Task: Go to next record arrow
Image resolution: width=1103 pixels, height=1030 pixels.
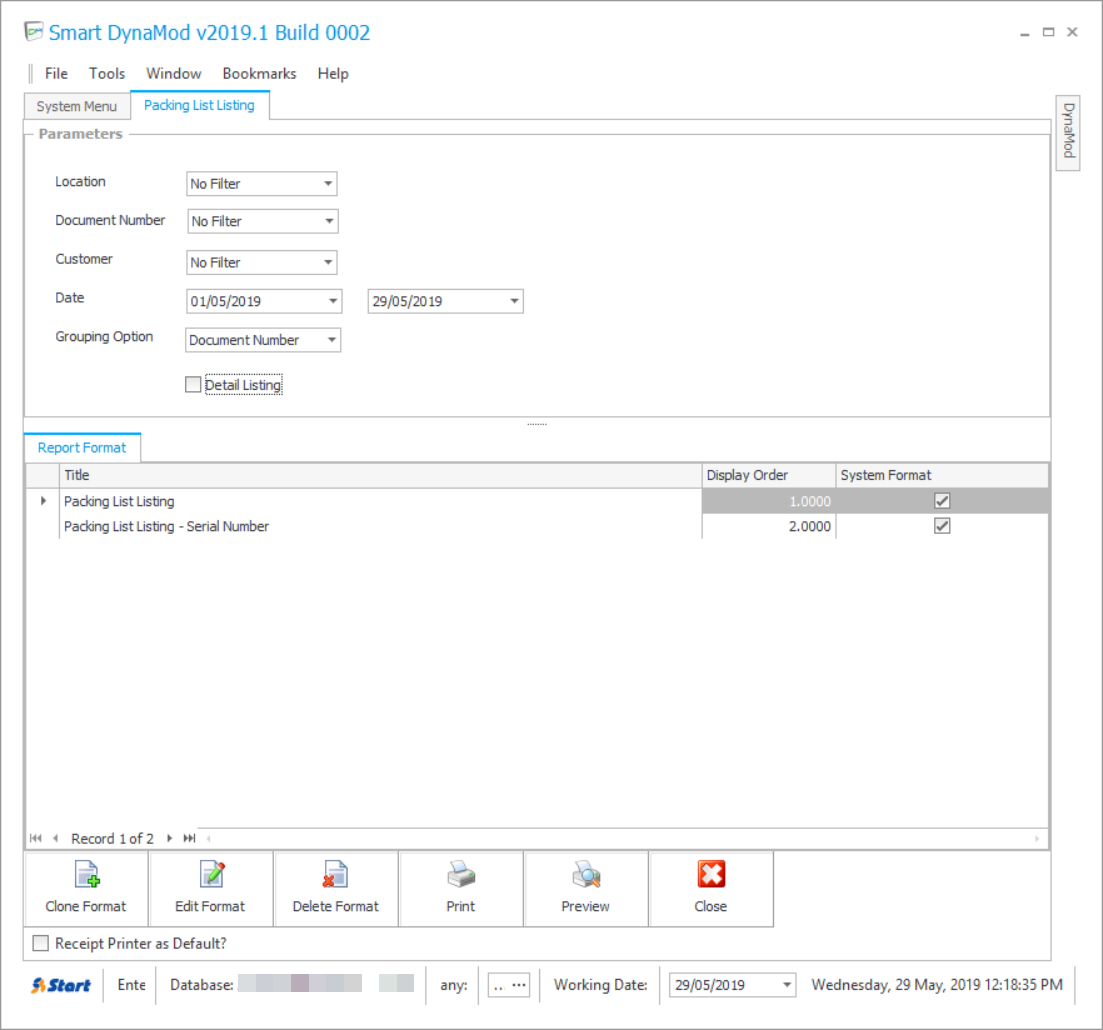Action: click(170, 838)
